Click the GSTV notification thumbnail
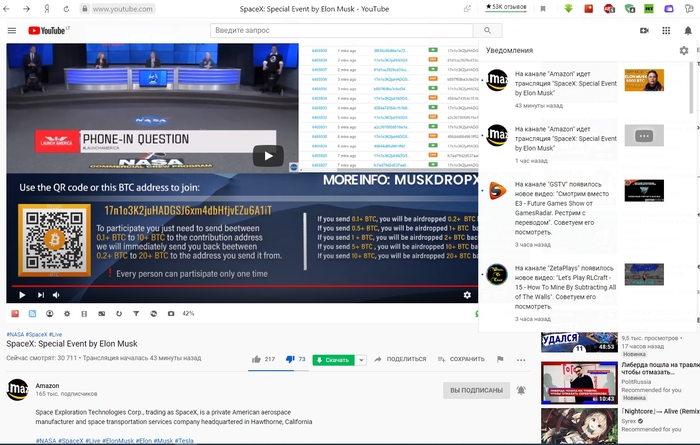700x445 pixels. (x=644, y=191)
